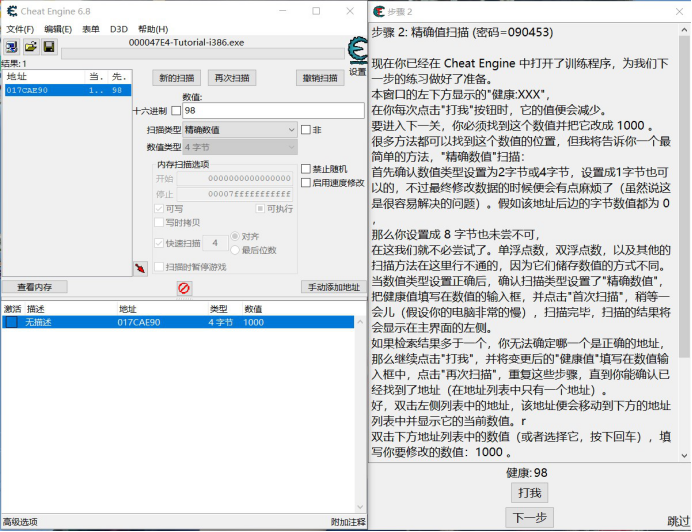692x532 pixels.
Task: Toggle the 写时拷贝 checkbox
Action: click(159, 223)
